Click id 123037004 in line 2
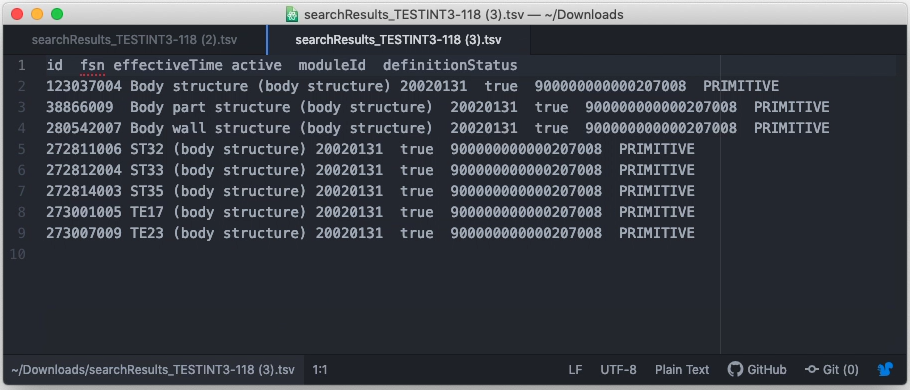 coord(84,86)
